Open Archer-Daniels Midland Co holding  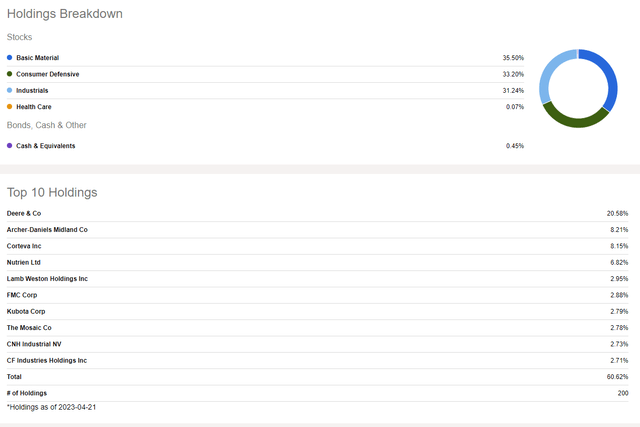[x=47, y=230]
